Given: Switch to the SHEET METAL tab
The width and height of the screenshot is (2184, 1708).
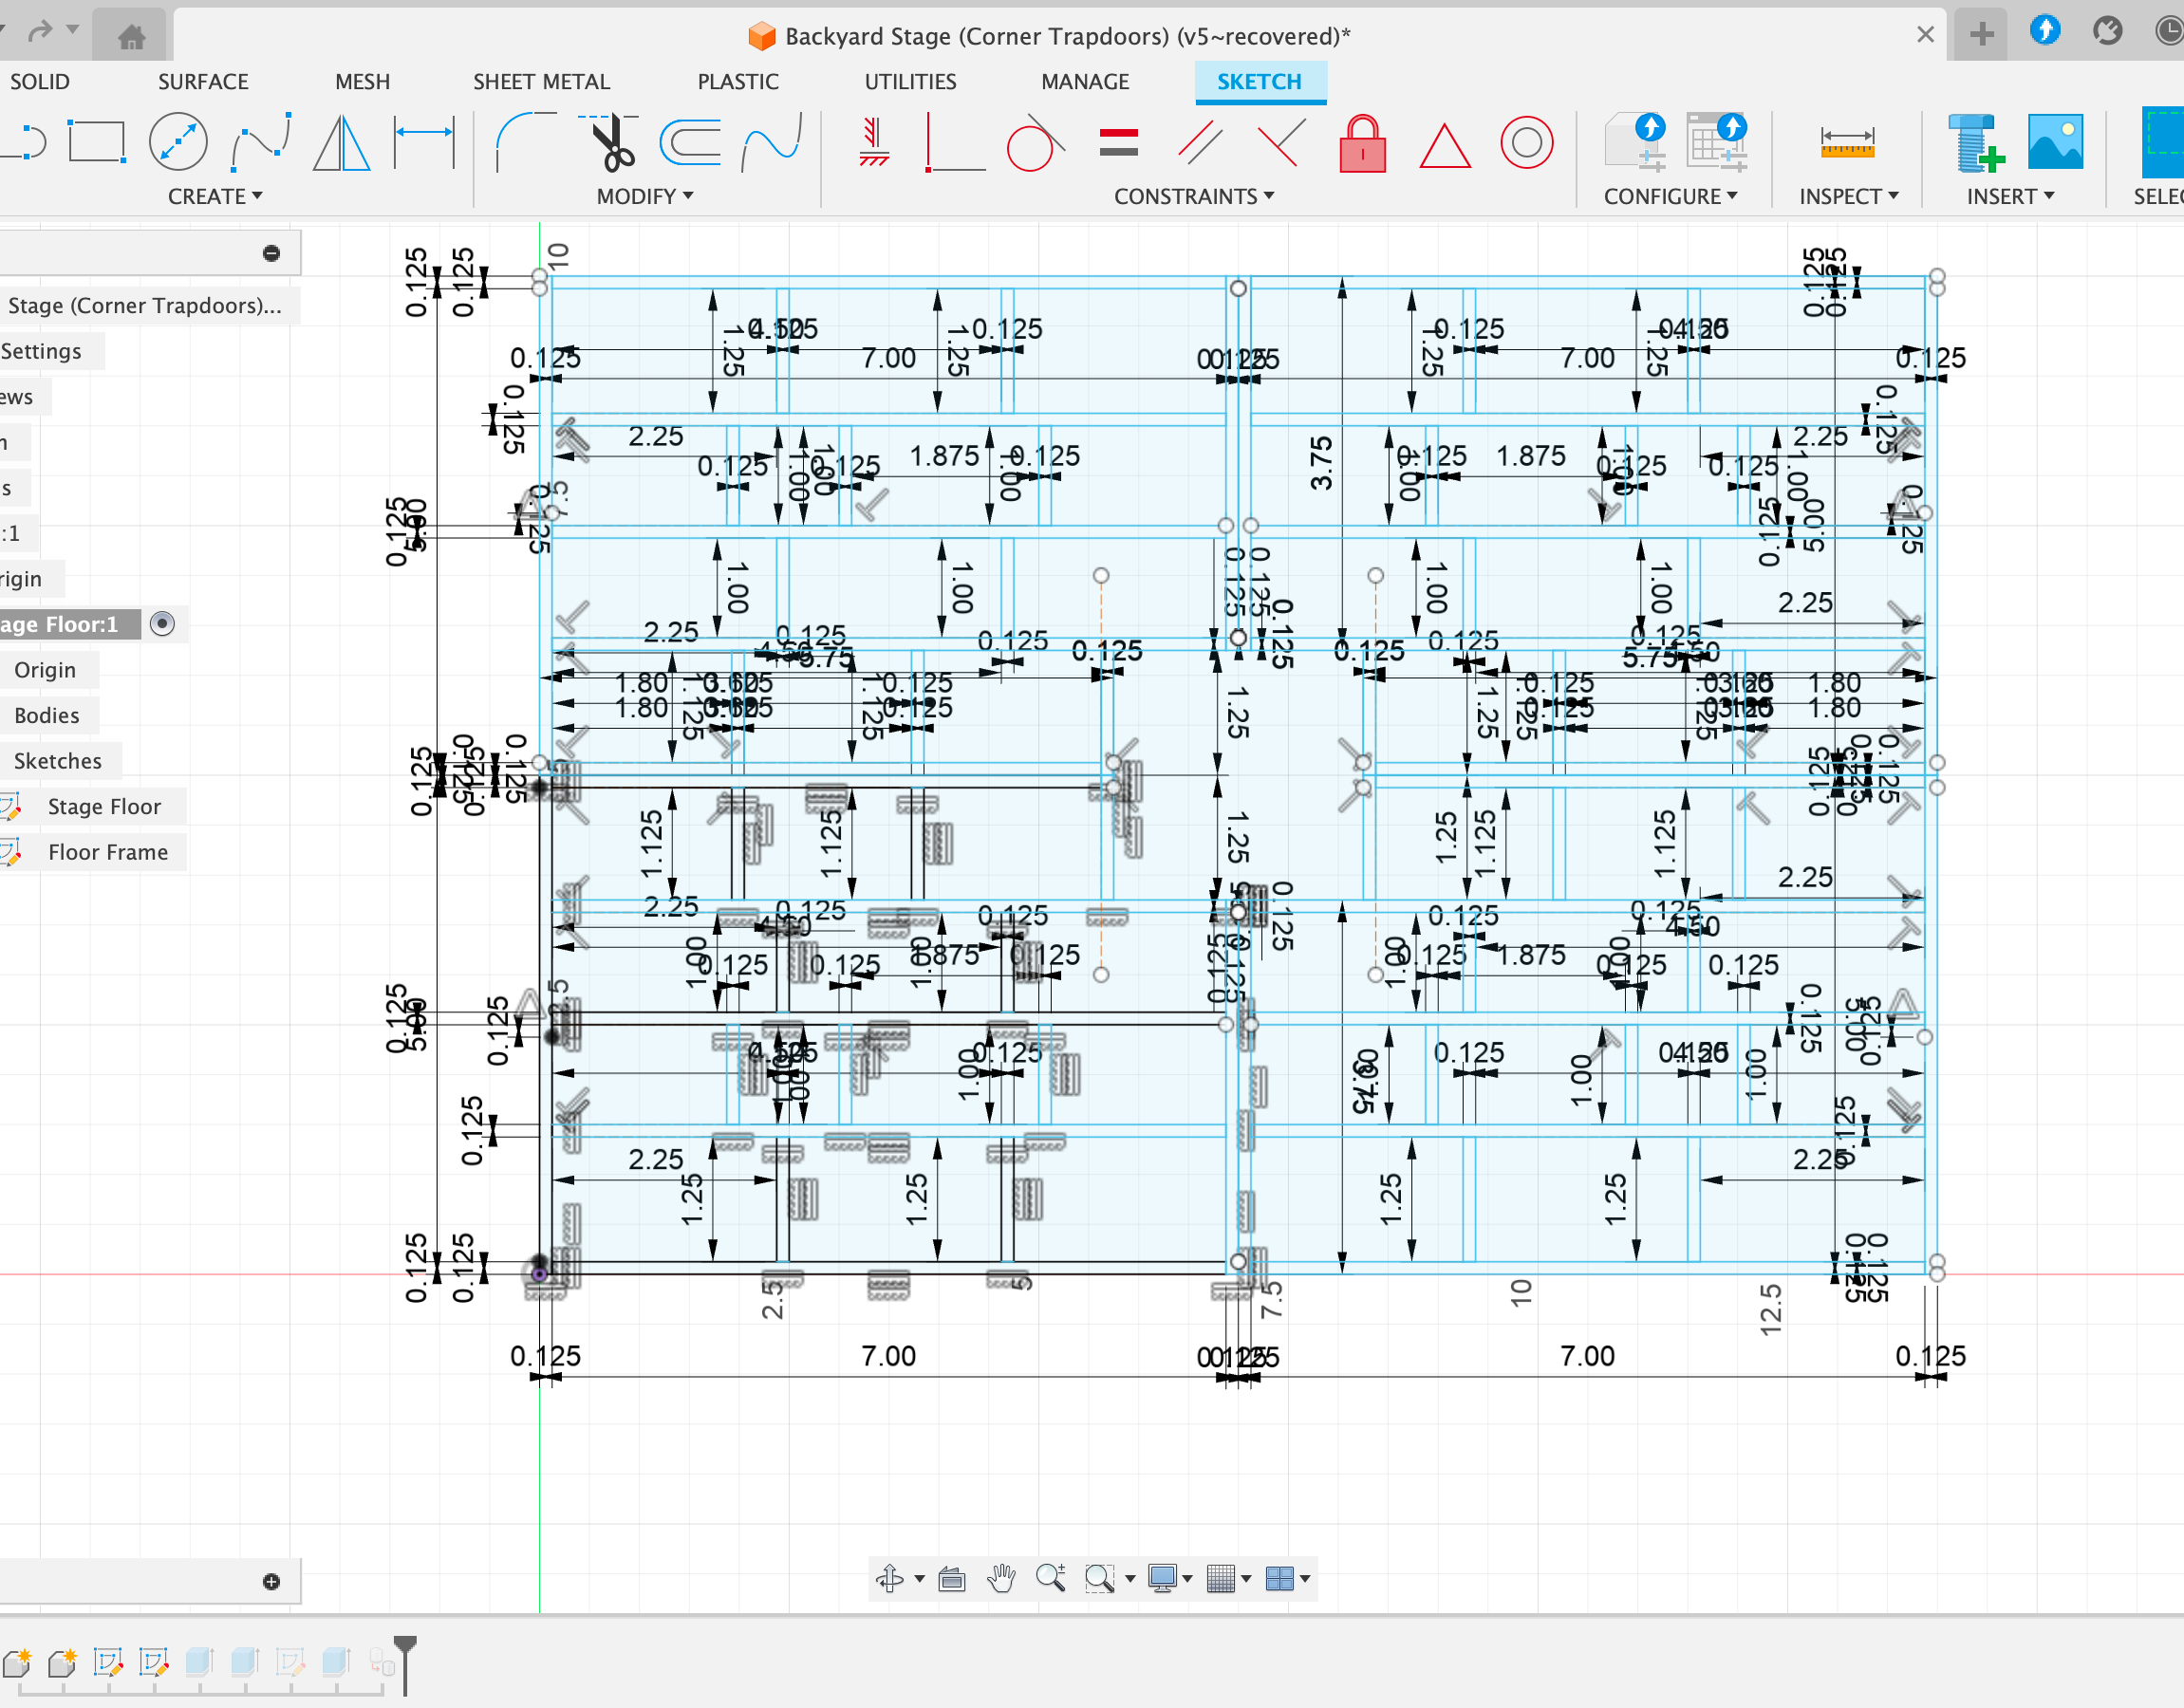Looking at the screenshot, I should coord(541,82).
